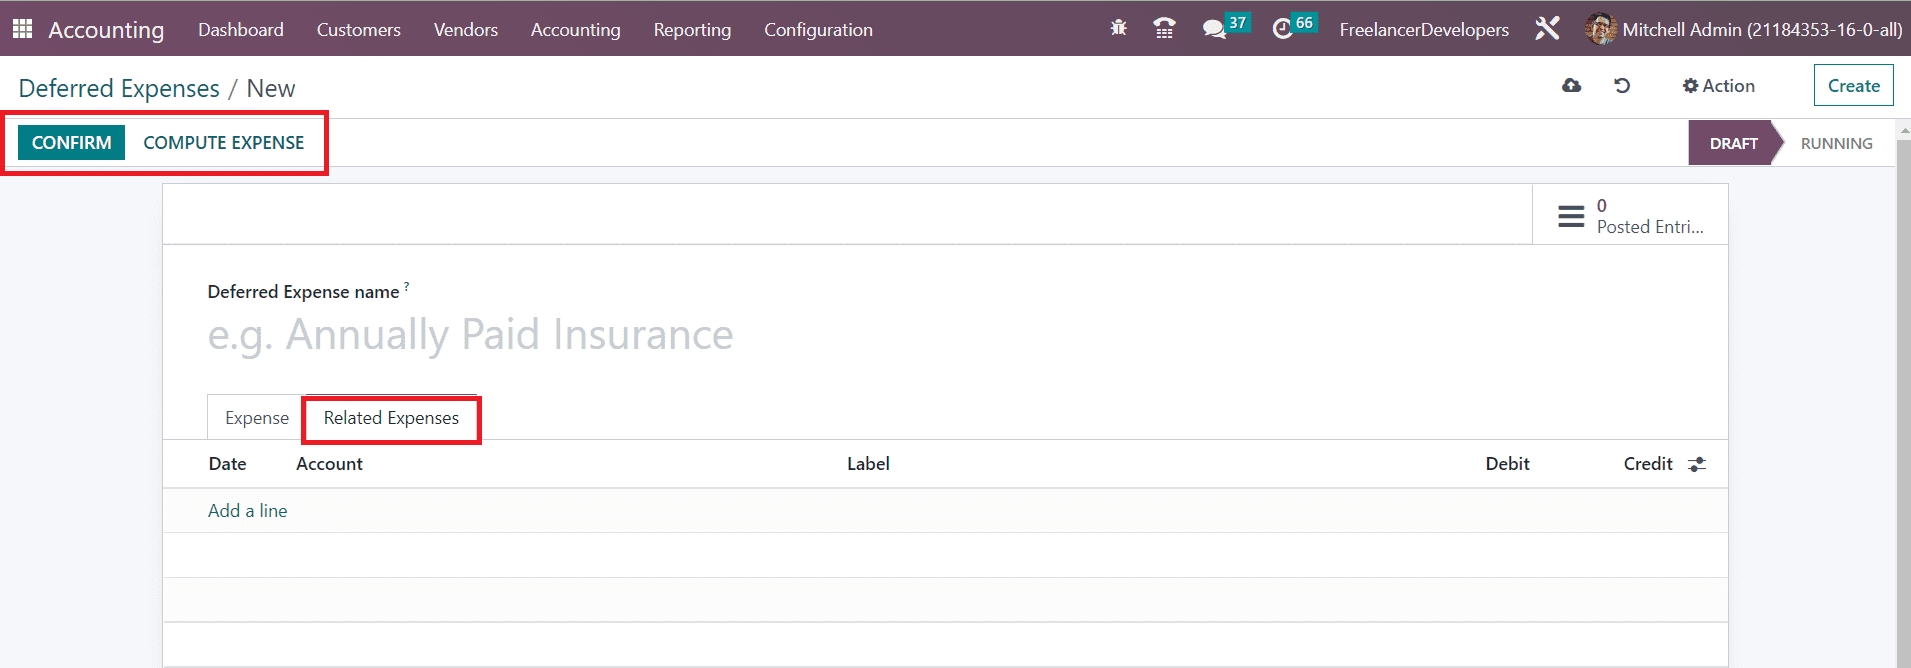1911x668 pixels.
Task: Click Add a line link
Action: tap(247, 511)
